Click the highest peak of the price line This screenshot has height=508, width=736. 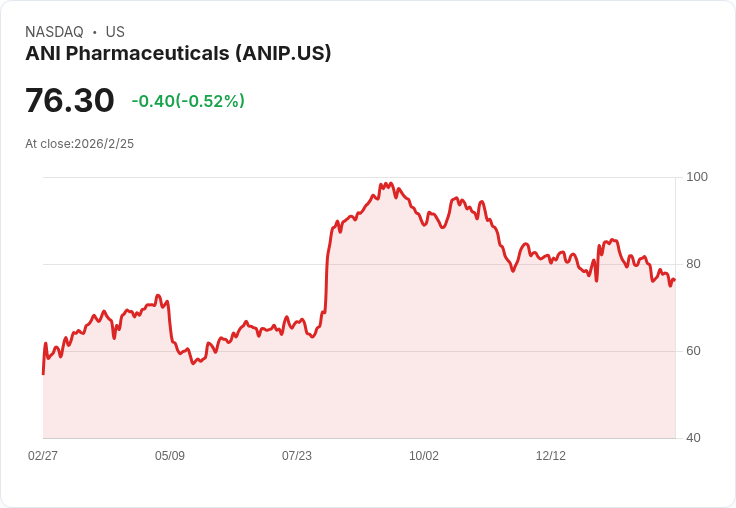tap(390, 184)
